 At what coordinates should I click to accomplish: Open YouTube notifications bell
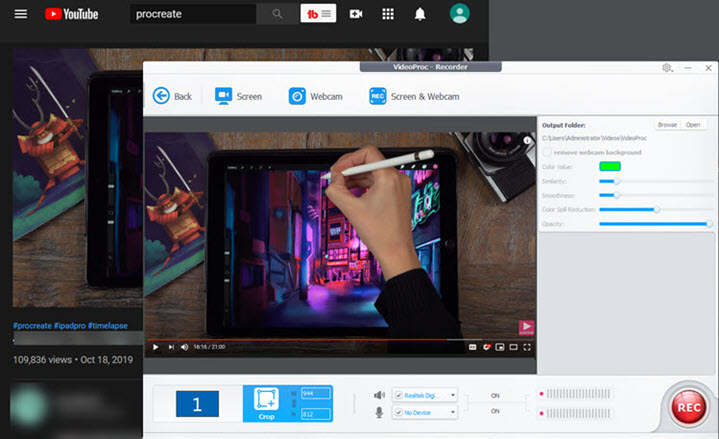pos(420,14)
